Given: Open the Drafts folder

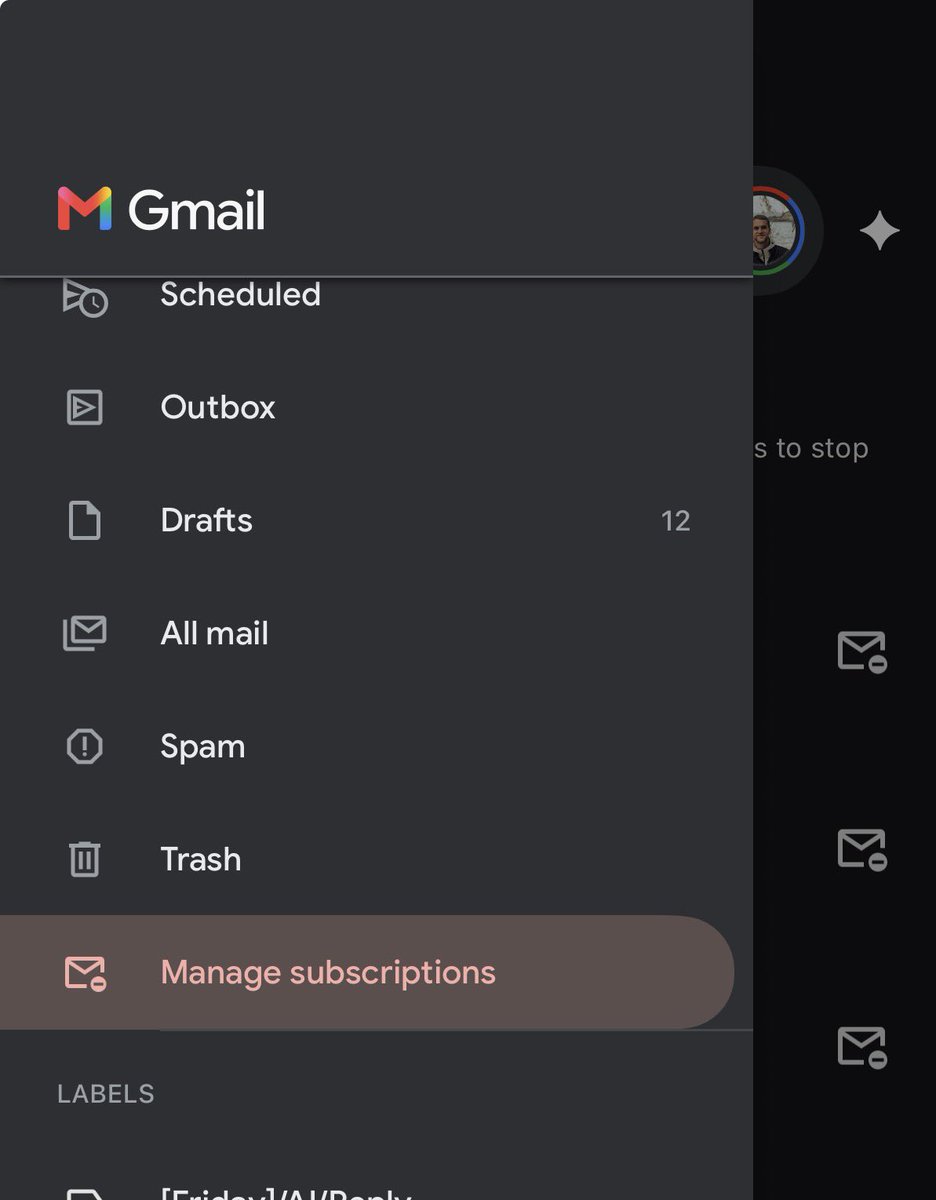Looking at the screenshot, I should pos(376,520).
